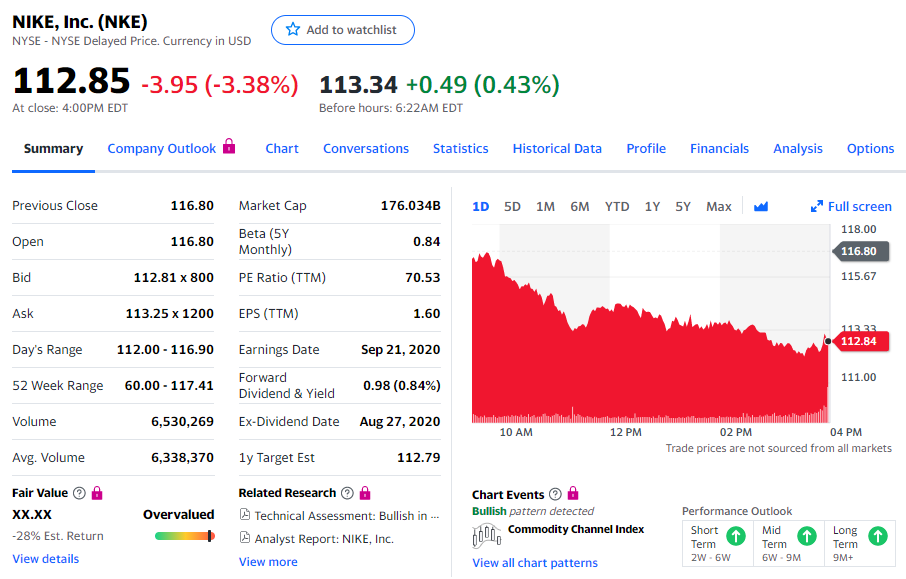Go to the Financials tab

pyautogui.click(x=719, y=148)
